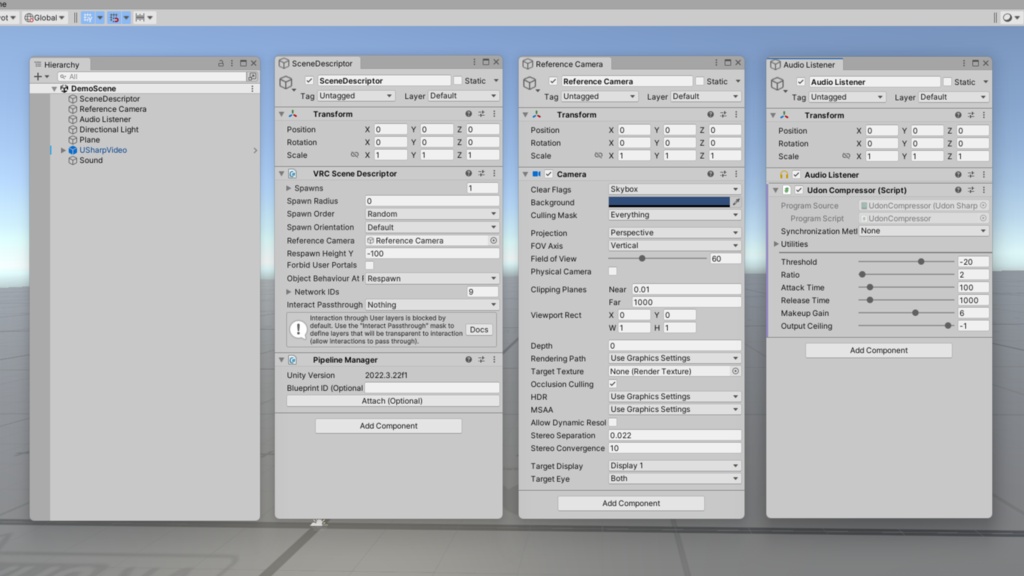
Task: Toggle the SceneDescriptor active checkbox
Action: (310, 80)
